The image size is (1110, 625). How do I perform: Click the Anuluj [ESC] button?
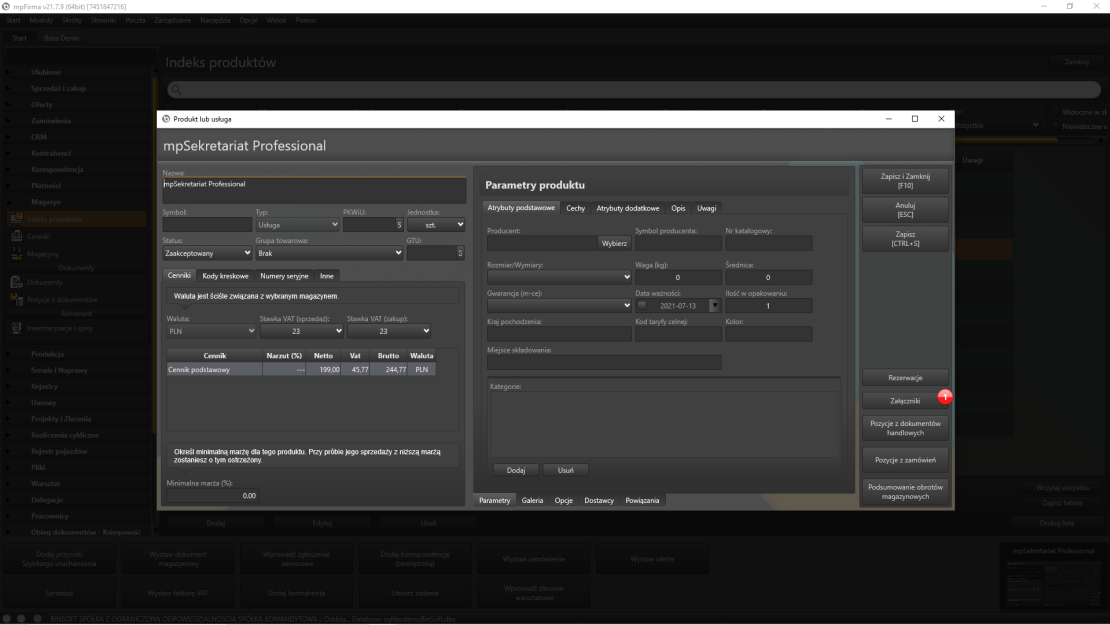(905, 210)
